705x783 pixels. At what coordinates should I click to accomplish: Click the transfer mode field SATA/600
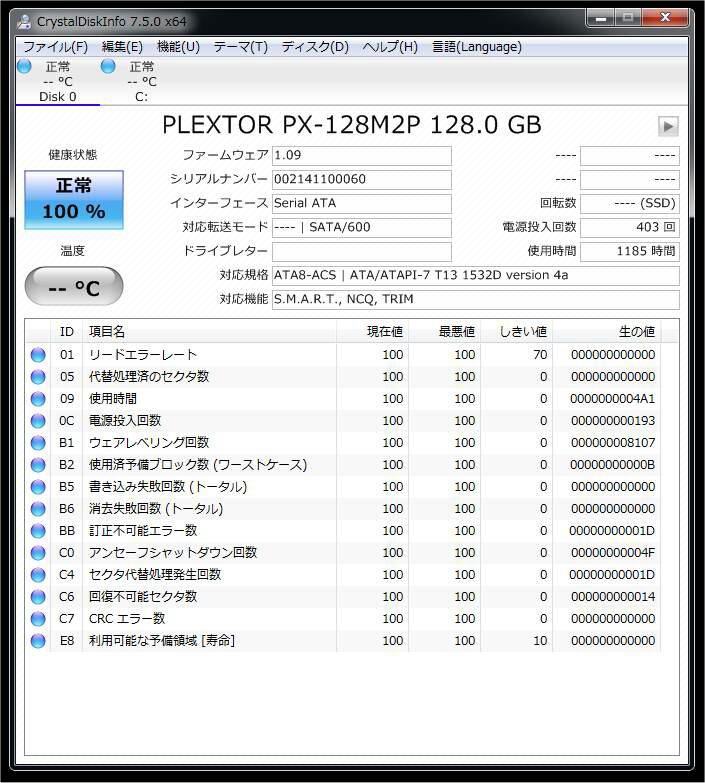click(361, 228)
